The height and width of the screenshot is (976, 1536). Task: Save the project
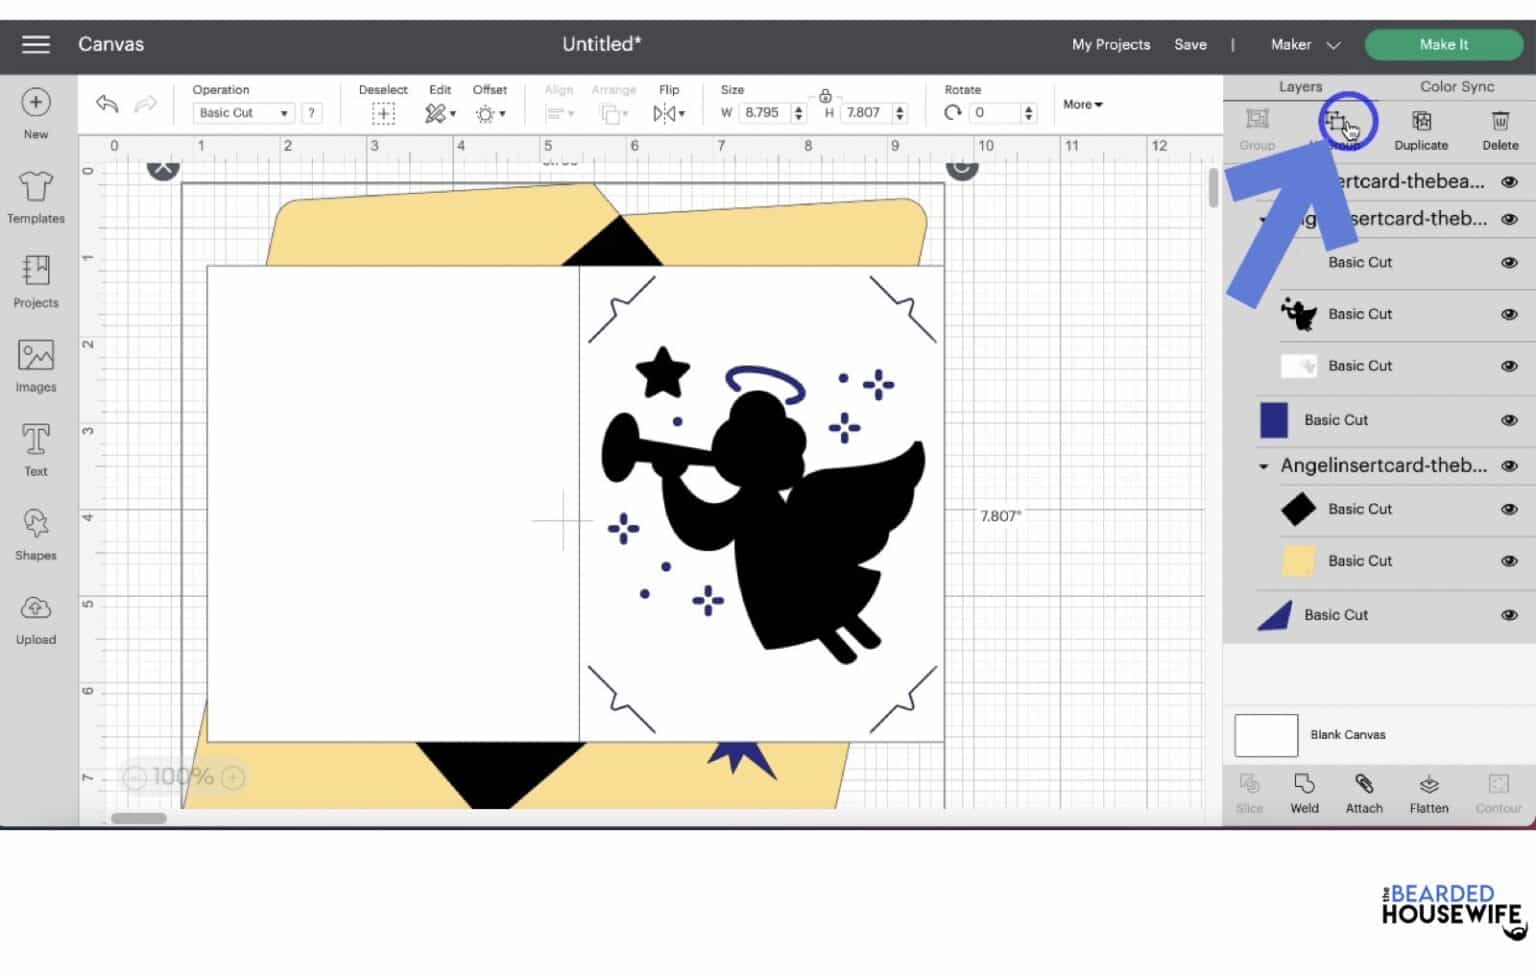pyautogui.click(x=1191, y=45)
